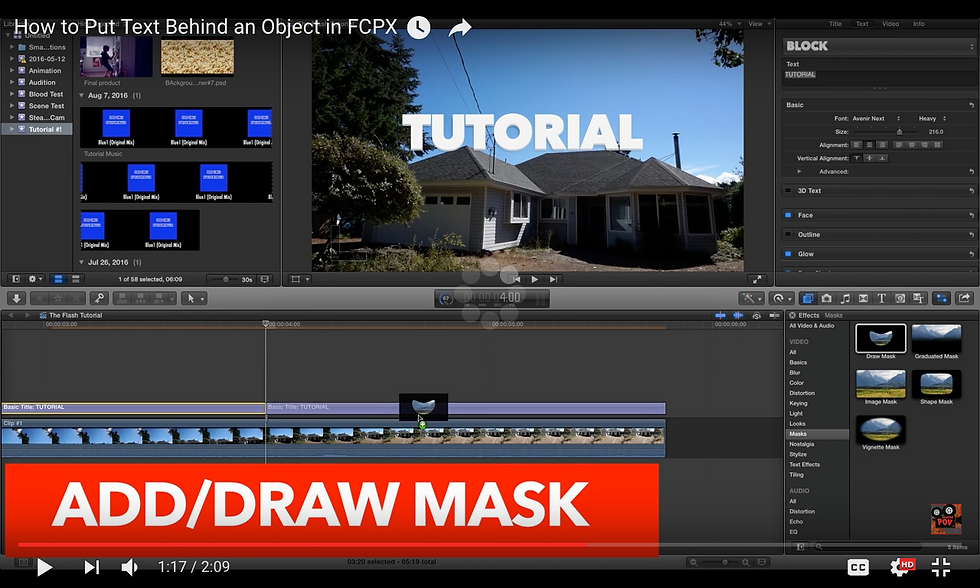Screen dimensions: 980x588
Task: Open the Generators browser icon
Action: [x=900, y=299]
